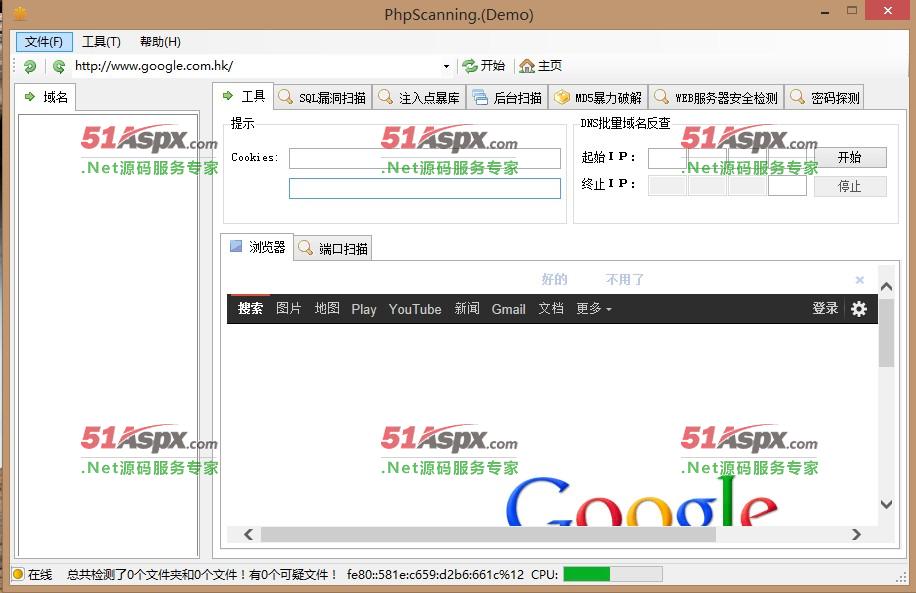The image size is (916, 593).
Task: Click the text box below Cookies
Action: pyautogui.click(x=425, y=188)
